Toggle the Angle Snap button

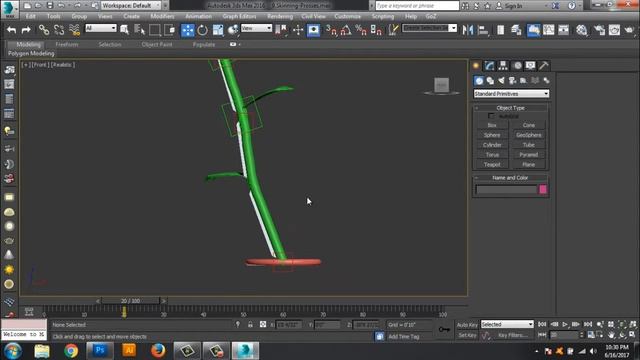pyautogui.click(x=346, y=30)
